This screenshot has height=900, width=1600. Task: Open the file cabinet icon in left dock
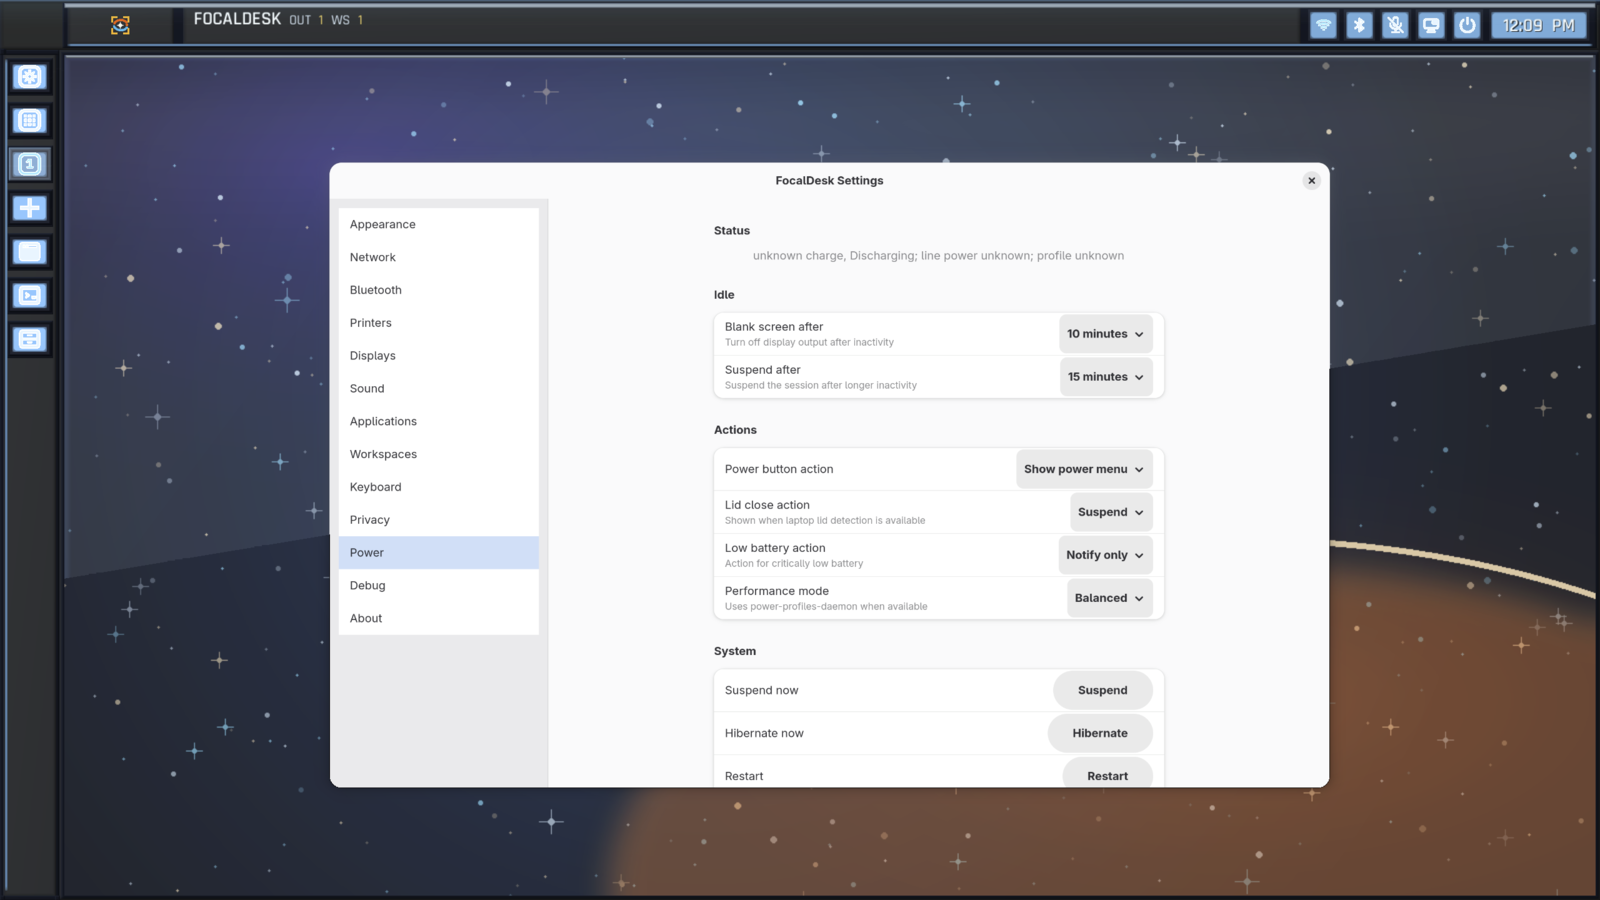(30, 339)
